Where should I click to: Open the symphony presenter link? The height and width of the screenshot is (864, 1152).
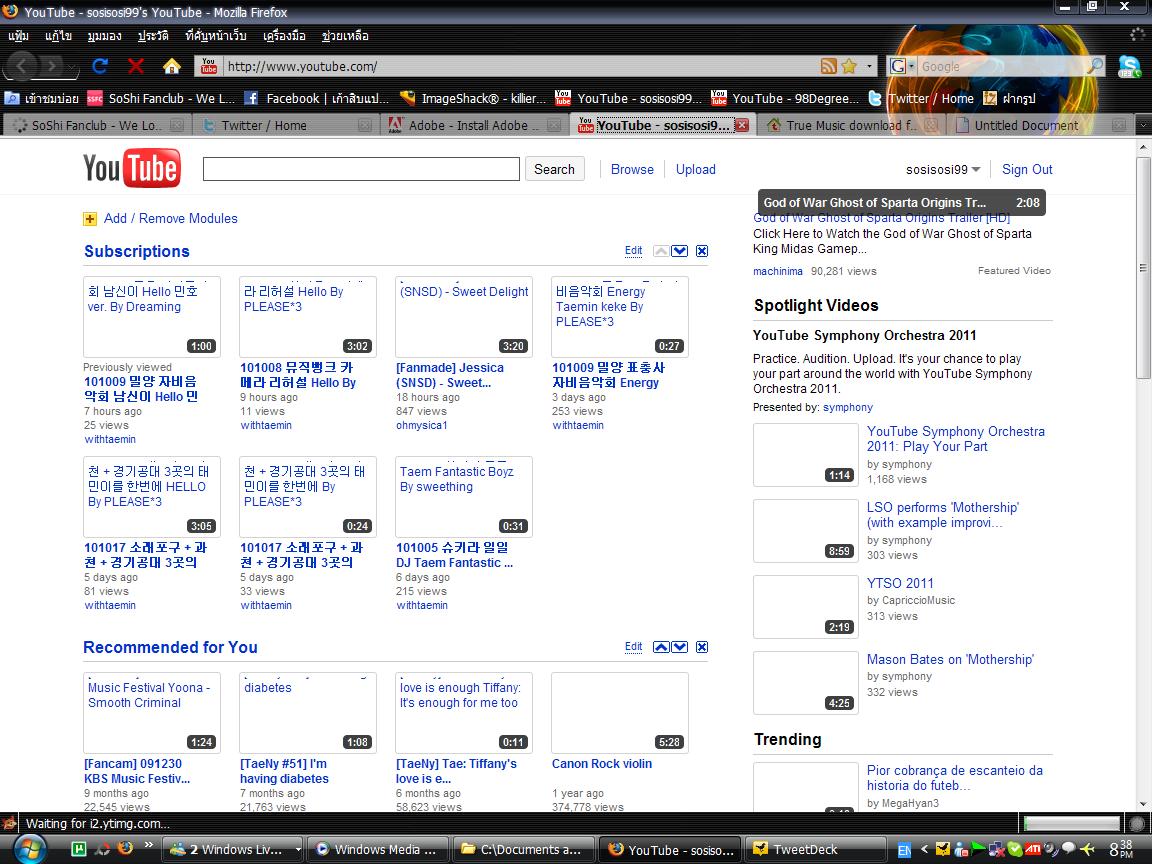point(848,408)
